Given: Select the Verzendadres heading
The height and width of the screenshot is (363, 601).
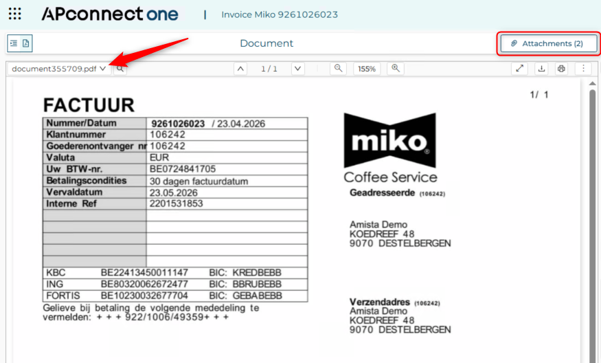Looking at the screenshot, I should [379, 302].
